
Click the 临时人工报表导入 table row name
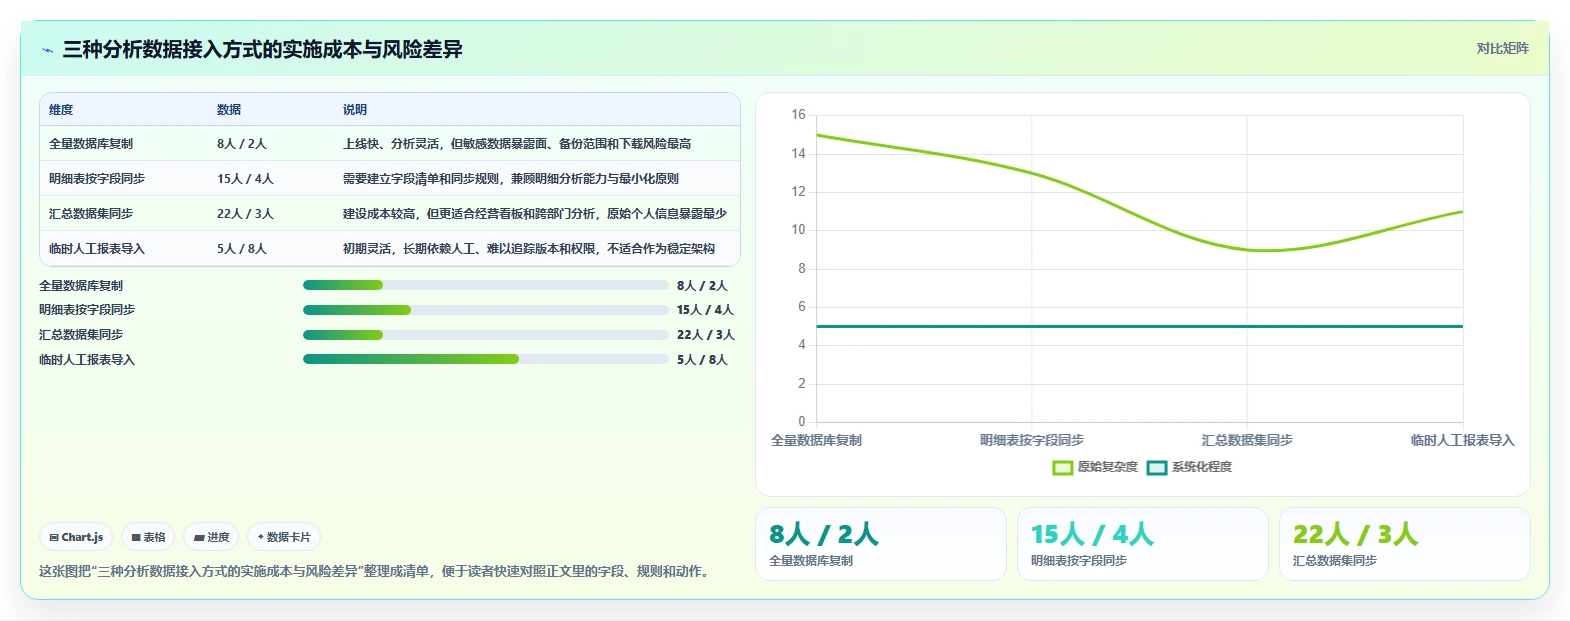pos(97,249)
